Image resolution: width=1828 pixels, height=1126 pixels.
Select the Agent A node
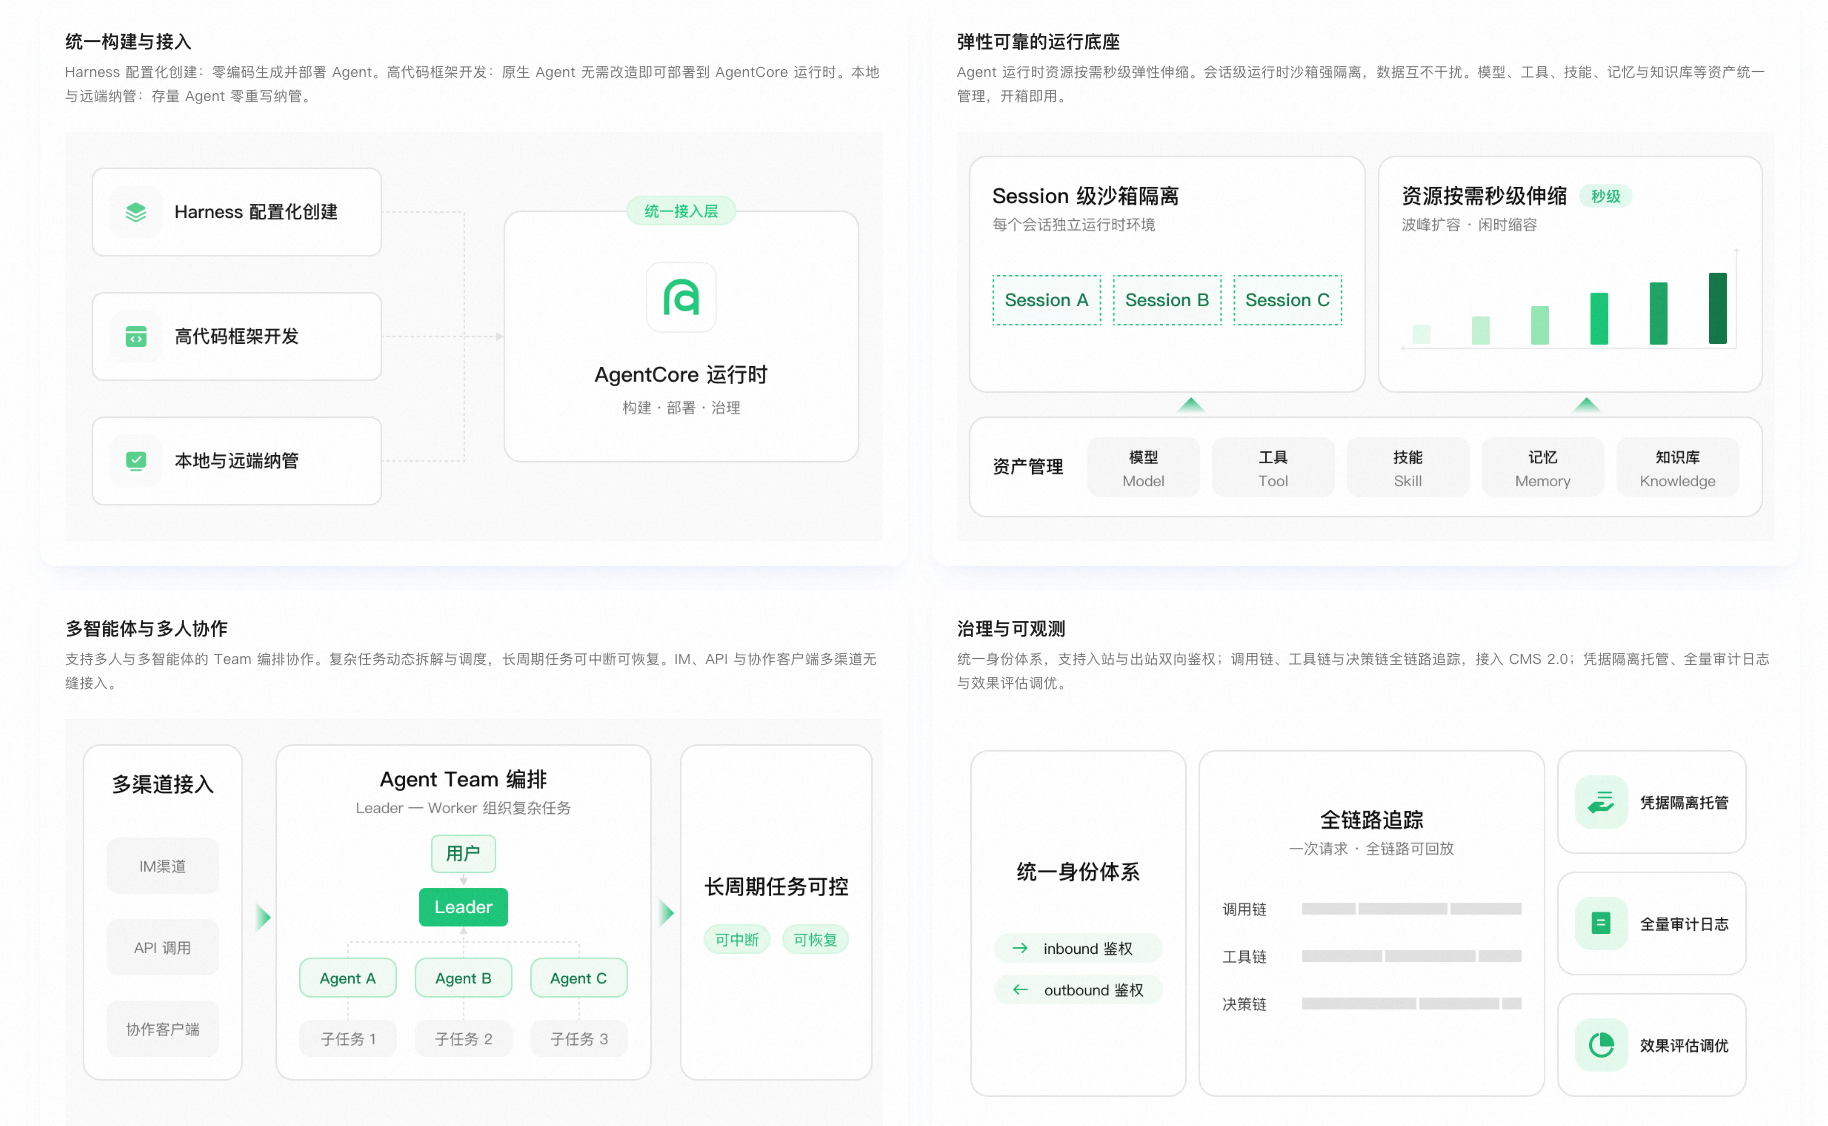[x=348, y=978]
